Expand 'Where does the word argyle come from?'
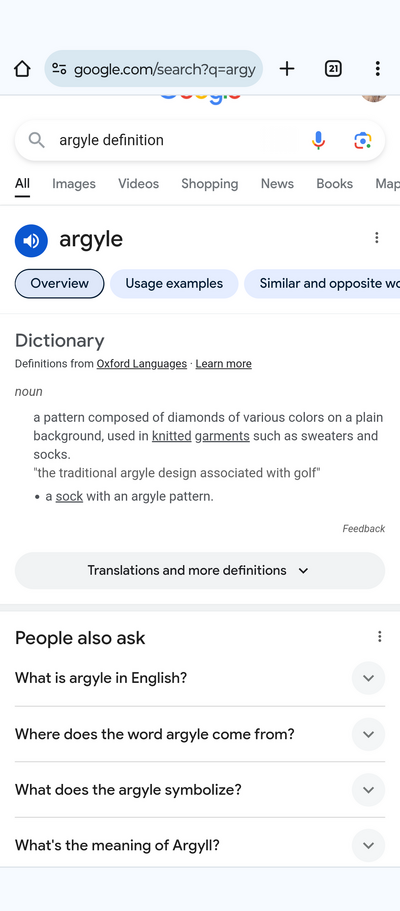Screen dimensions: 400x911 click(200, 734)
